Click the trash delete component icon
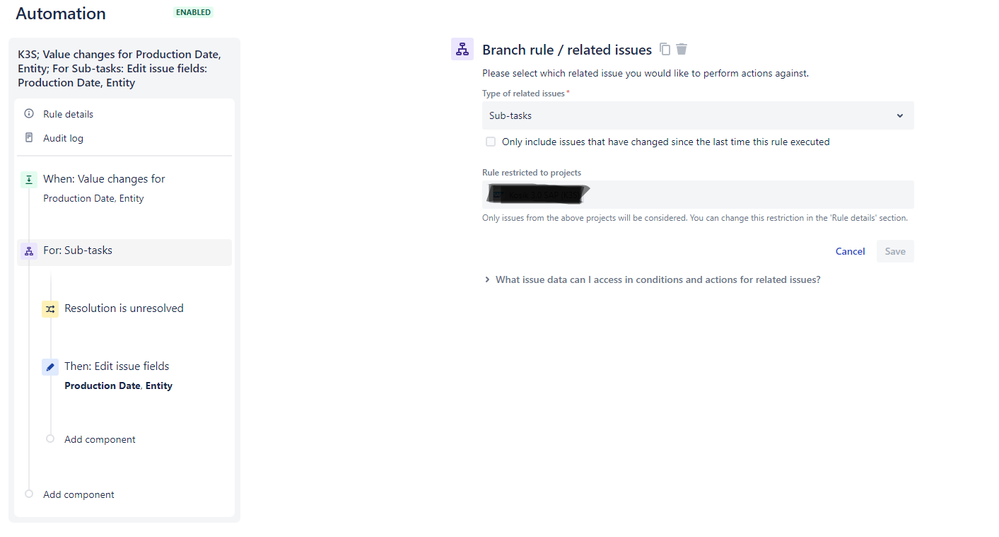Screen dimensions: 999x537 click(x=682, y=49)
